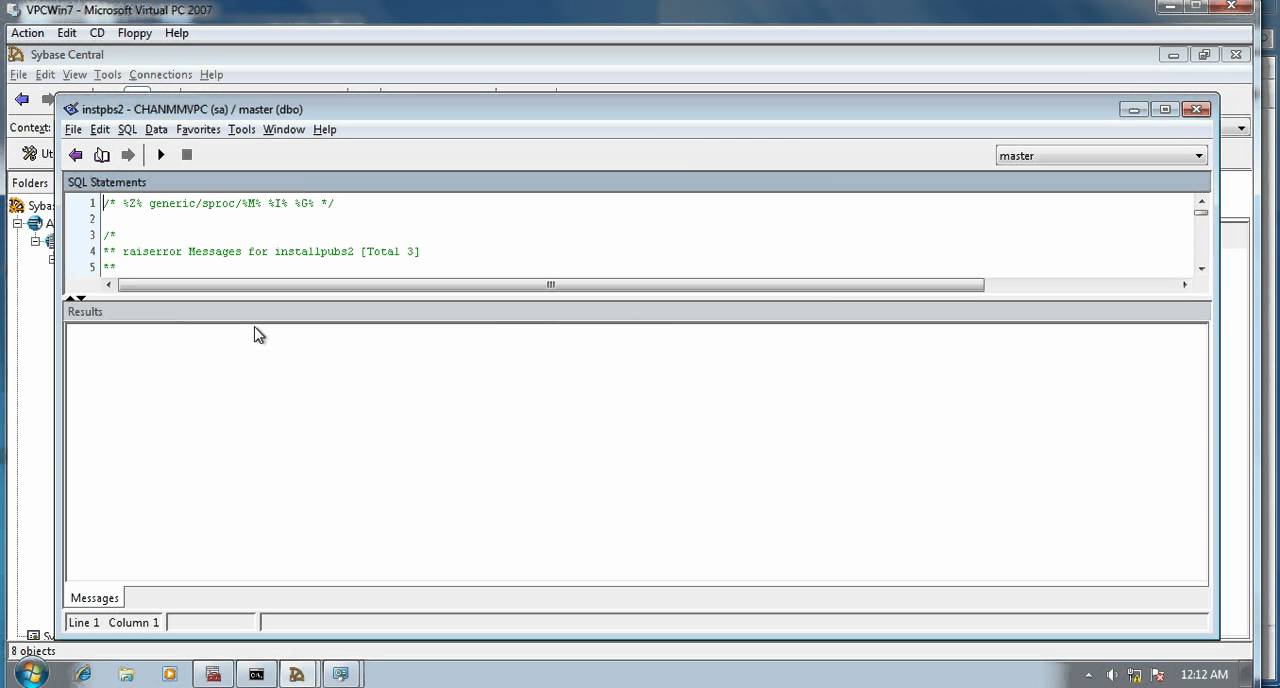The width and height of the screenshot is (1280, 688).
Task: Open Virtual PC Help menu
Action: pos(176,33)
